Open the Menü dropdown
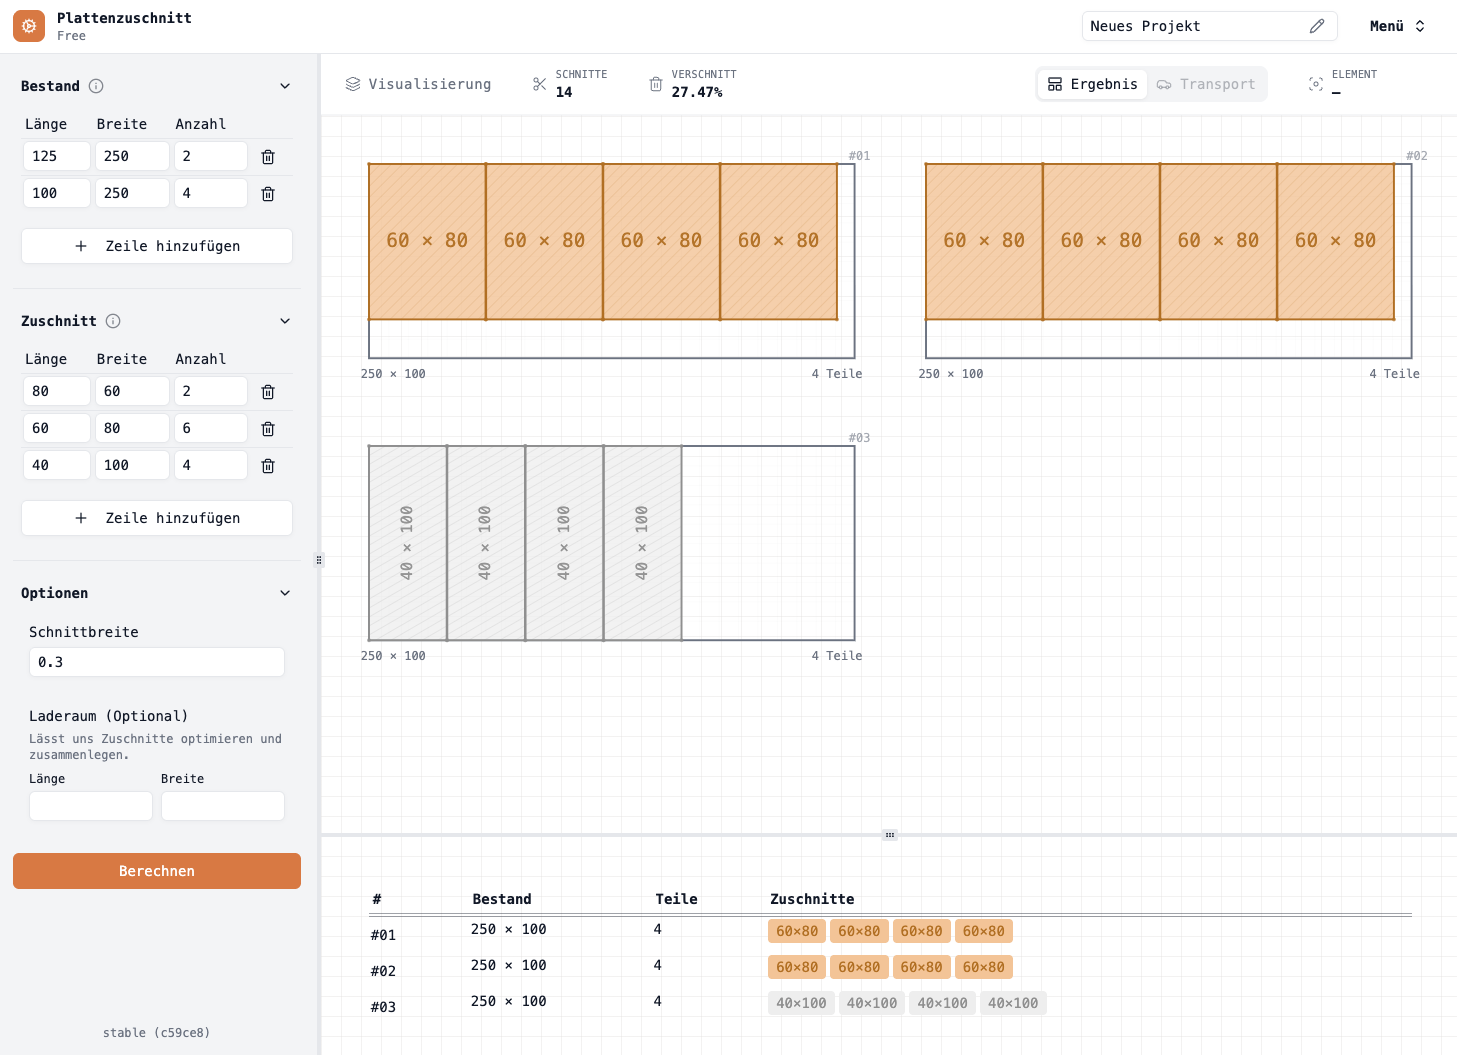The height and width of the screenshot is (1055, 1457). 1397,26
